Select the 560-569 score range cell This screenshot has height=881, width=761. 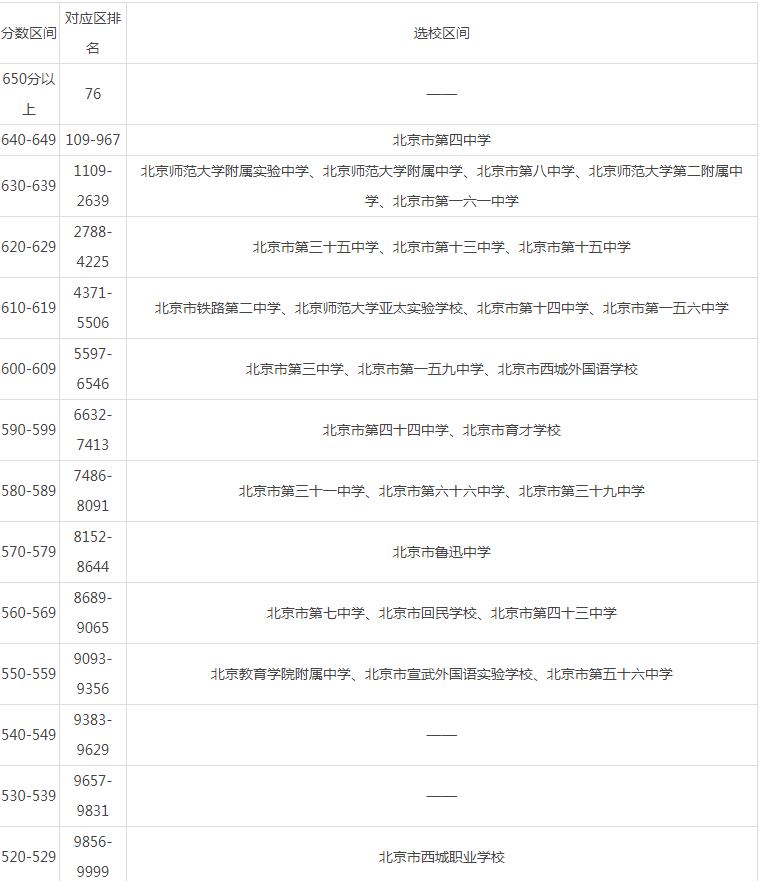29,613
